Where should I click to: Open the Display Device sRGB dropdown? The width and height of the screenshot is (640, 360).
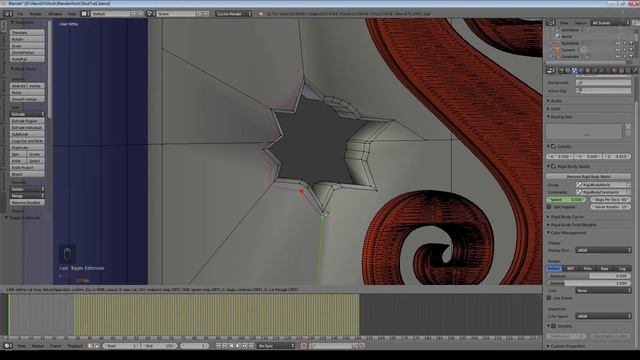click(x=603, y=250)
